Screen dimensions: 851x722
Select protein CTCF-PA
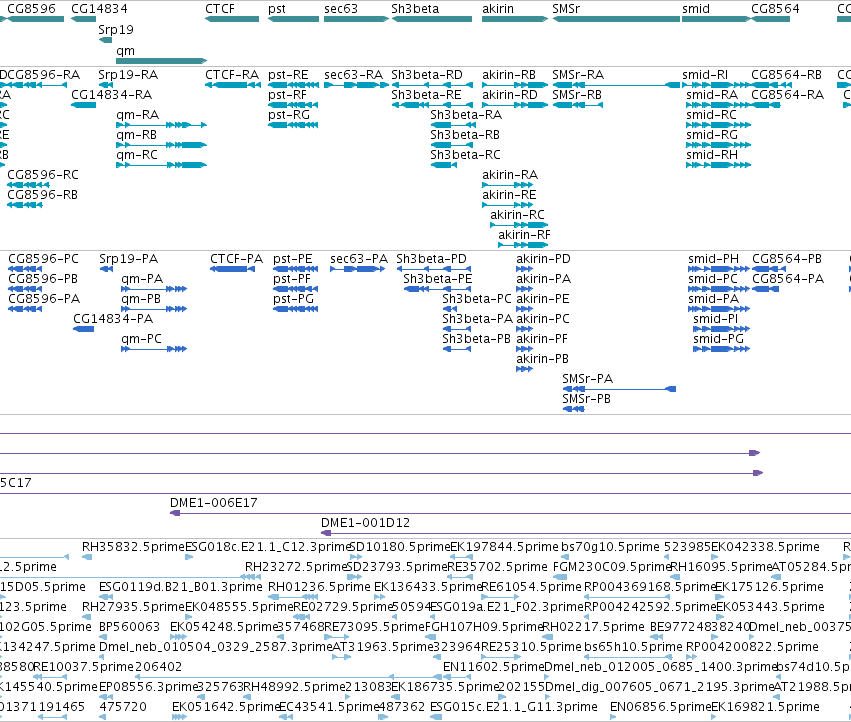tap(232, 269)
